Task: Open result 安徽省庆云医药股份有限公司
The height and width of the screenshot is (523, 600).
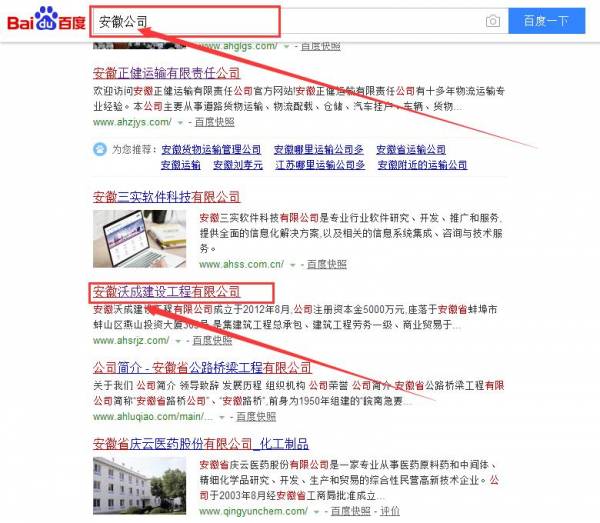Action: (200, 443)
